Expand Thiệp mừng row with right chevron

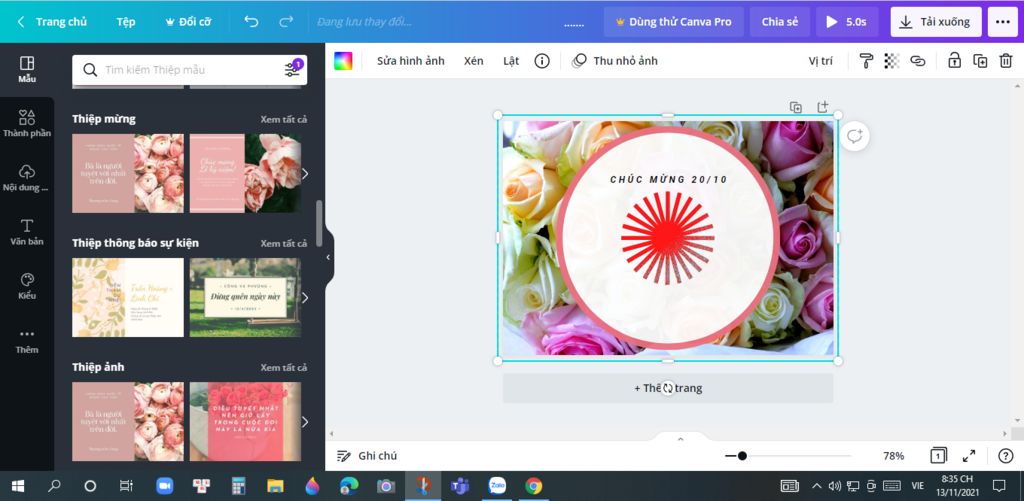(304, 173)
